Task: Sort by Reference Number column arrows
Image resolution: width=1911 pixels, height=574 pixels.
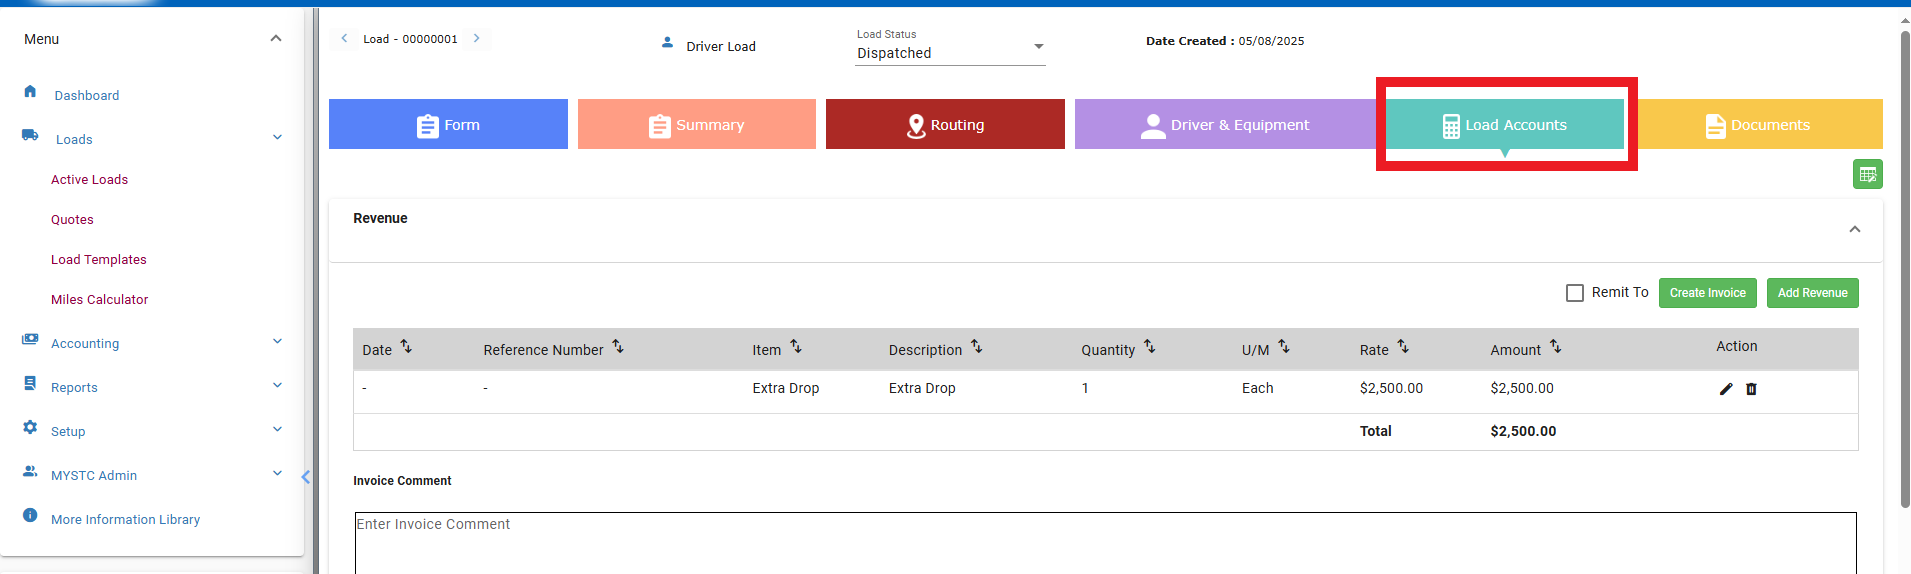Action: point(618,347)
